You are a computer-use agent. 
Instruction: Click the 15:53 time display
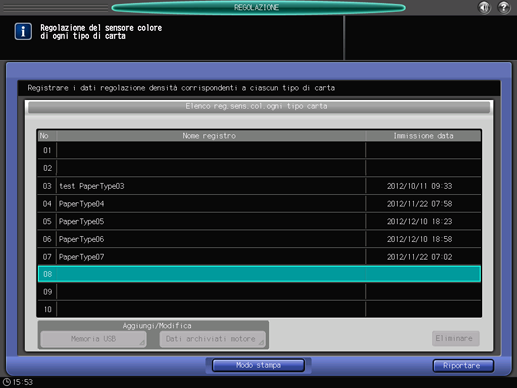[x=23, y=382]
